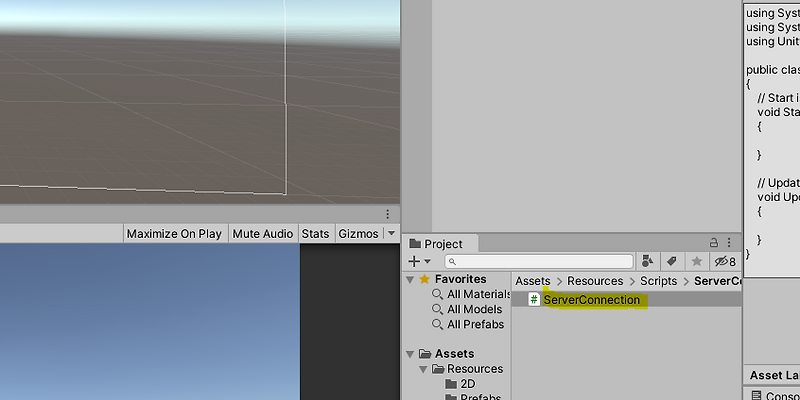Screen dimensions: 800x400
Task: Toggle Gizmos in the Game view
Action: click(x=358, y=234)
